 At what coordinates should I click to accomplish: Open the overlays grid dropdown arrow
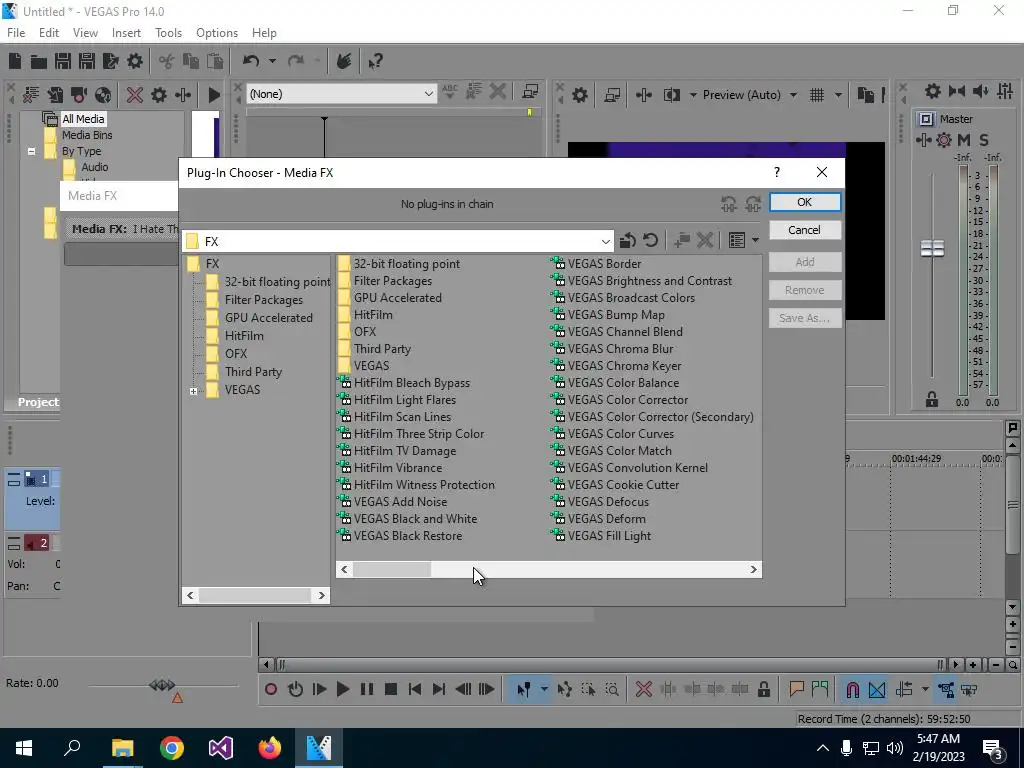838,95
